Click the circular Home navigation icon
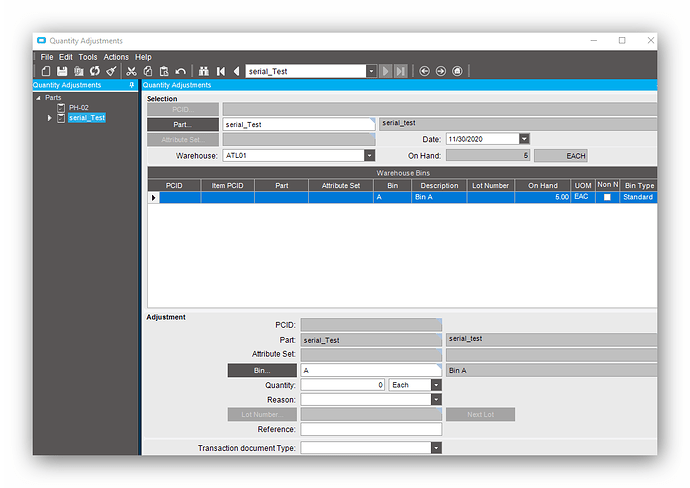The height and width of the screenshot is (488, 690). [457, 71]
